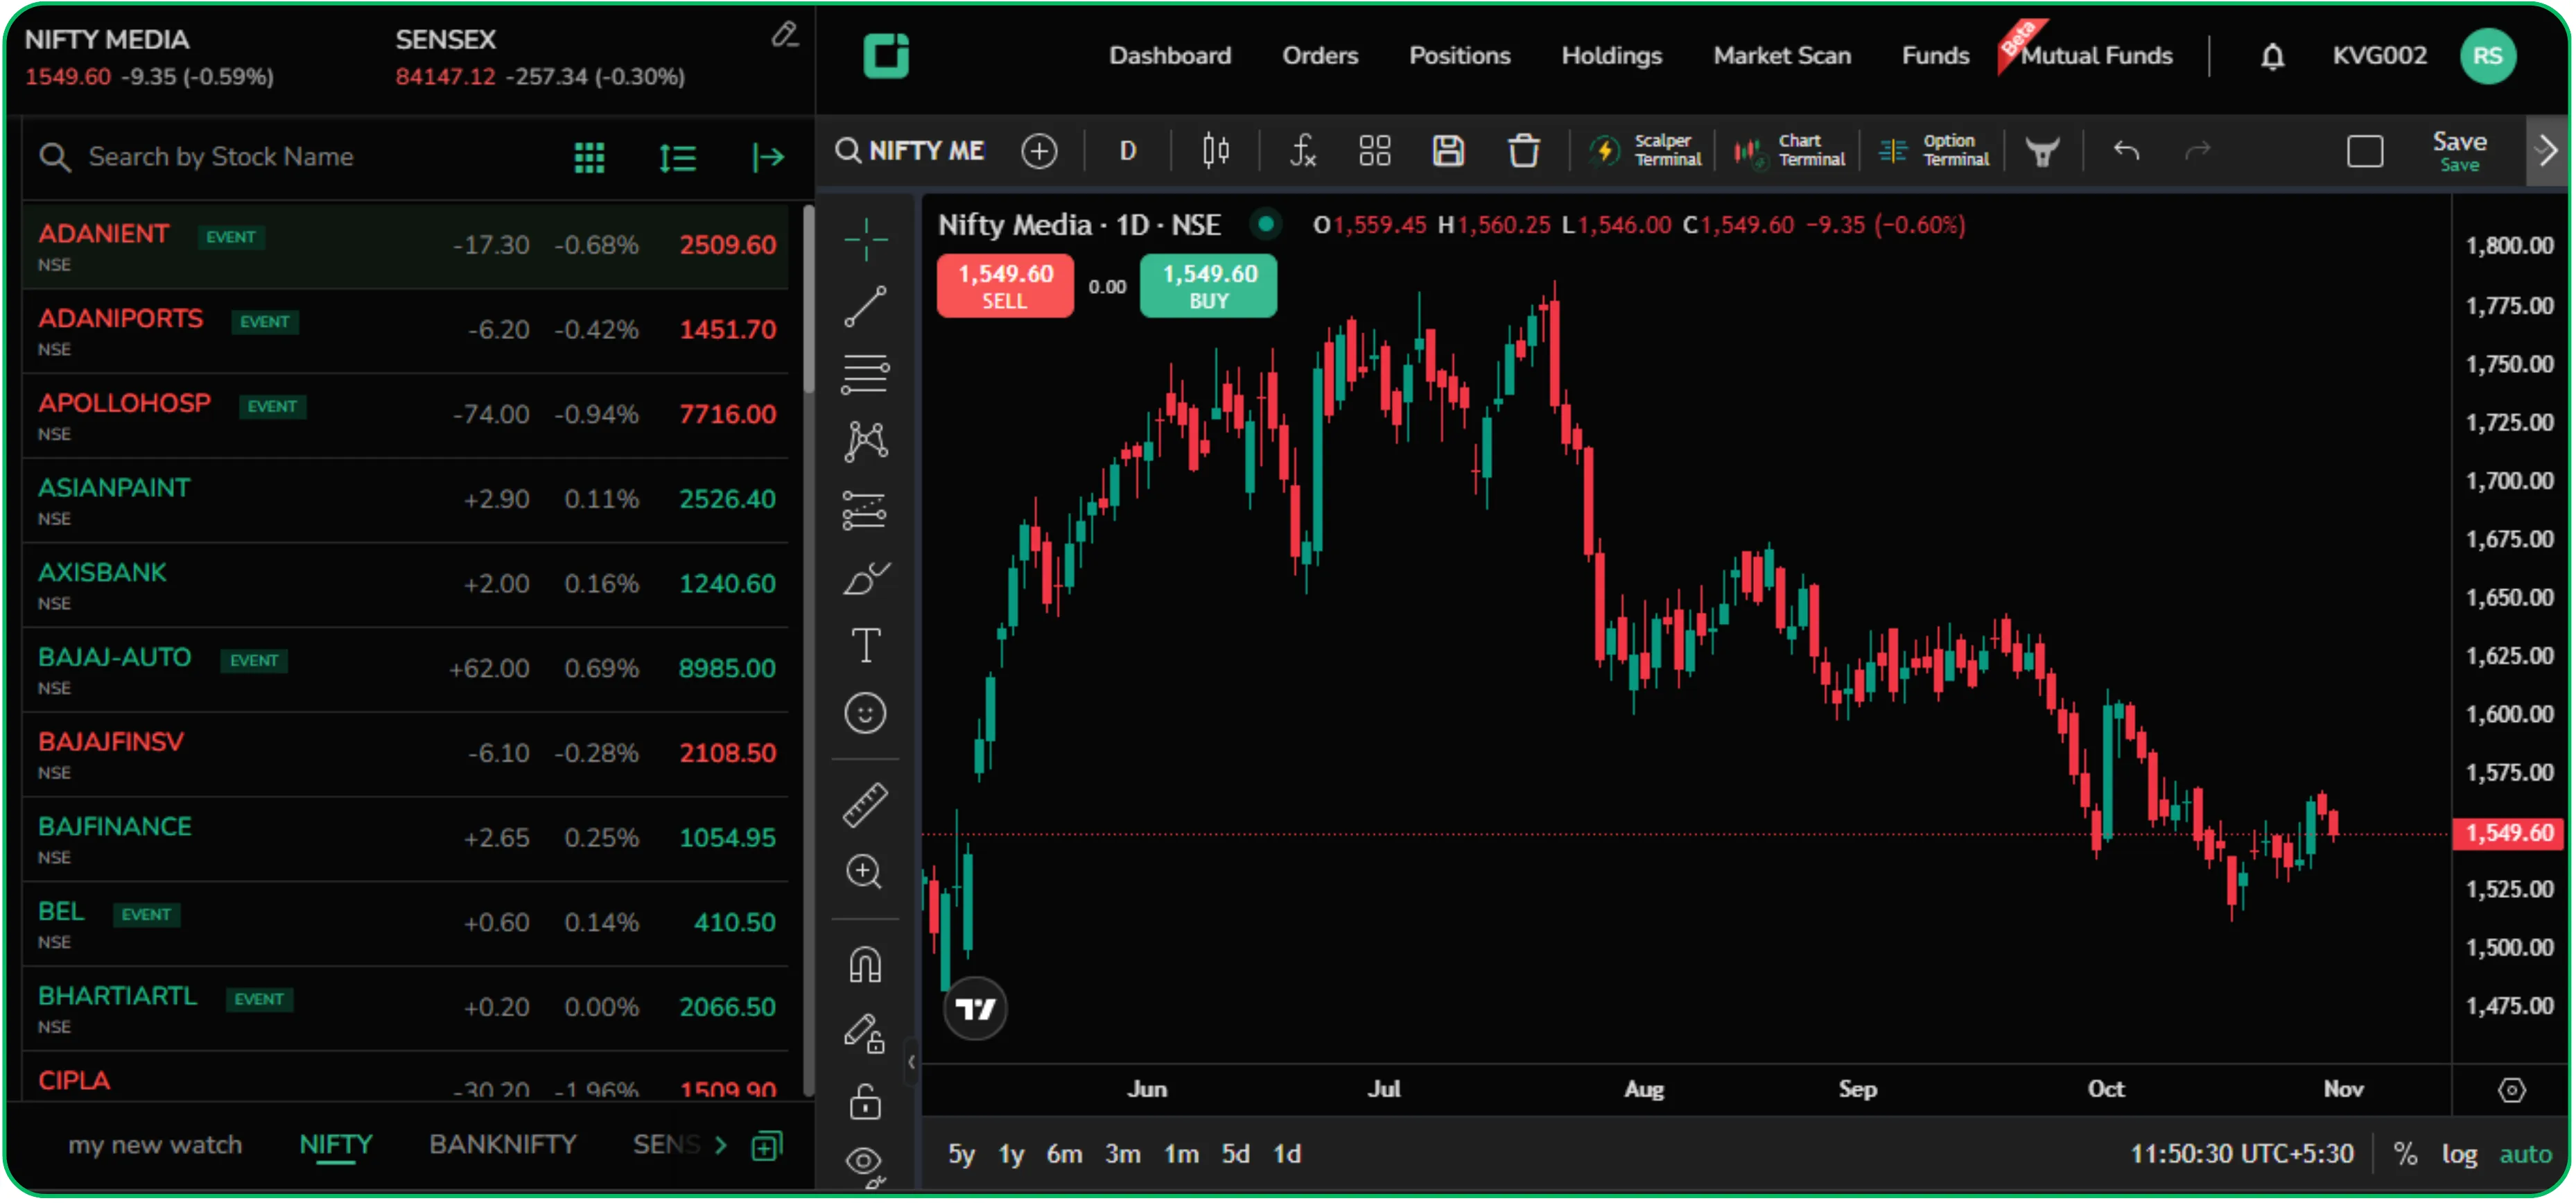The height and width of the screenshot is (1203, 2576).
Task: Expand more watchlists with the chevron
Action: [722, 1145]
